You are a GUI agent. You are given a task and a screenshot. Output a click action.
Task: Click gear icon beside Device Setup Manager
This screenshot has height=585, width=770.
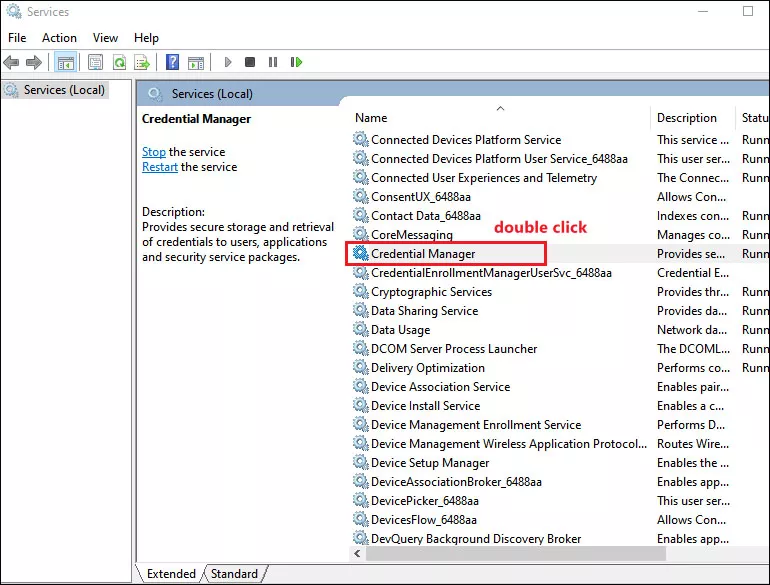[x=360, y=462]
